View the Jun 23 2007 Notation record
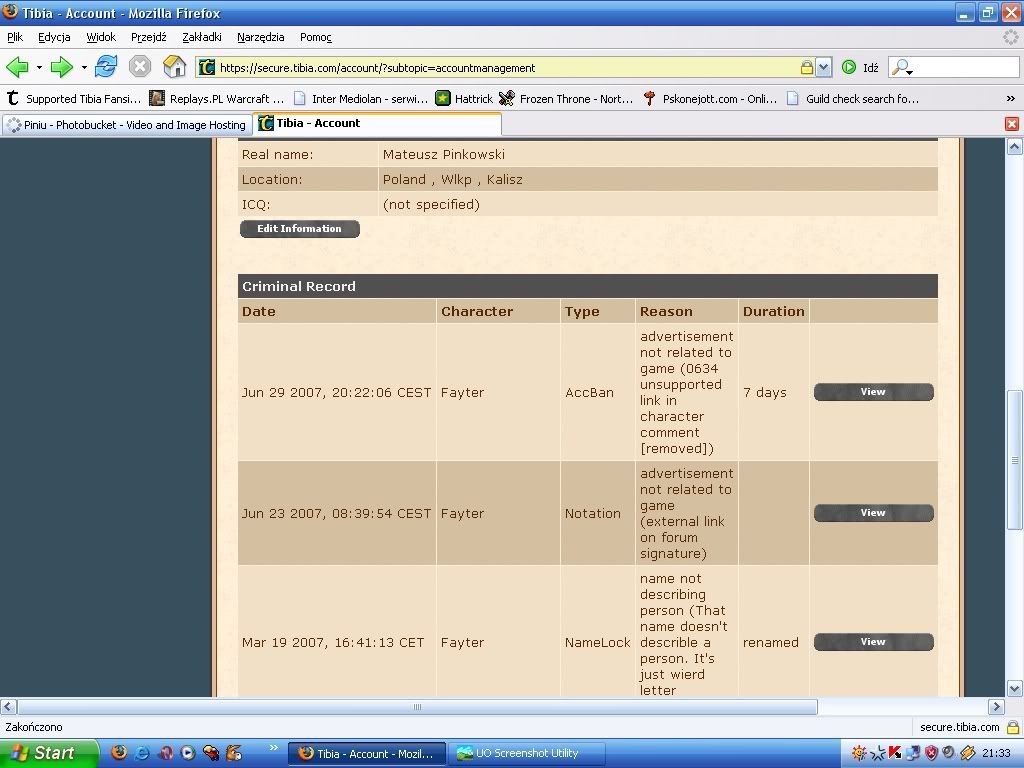 [873, 513]
